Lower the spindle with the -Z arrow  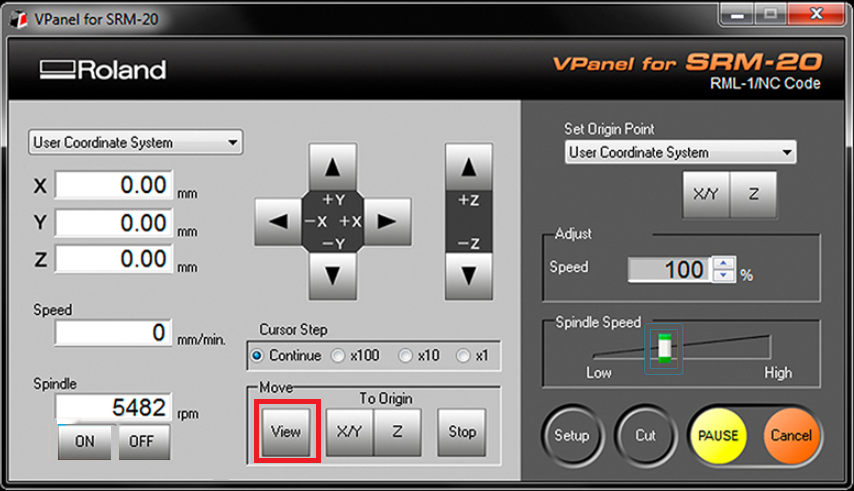tap(469, 276)
